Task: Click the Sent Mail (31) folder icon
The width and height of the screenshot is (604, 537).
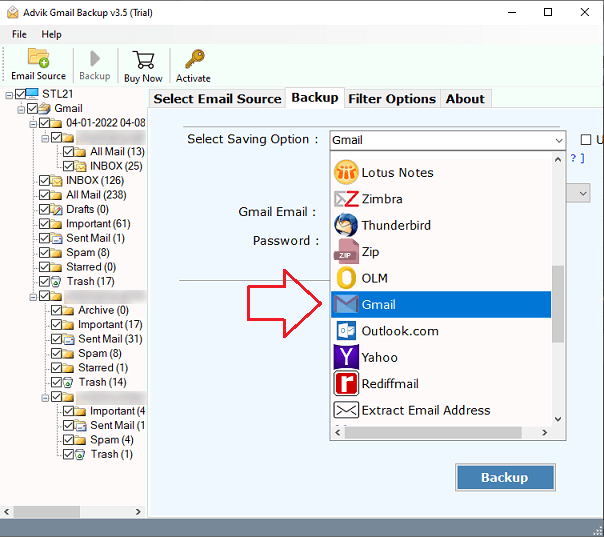Action: coord(68,339)
